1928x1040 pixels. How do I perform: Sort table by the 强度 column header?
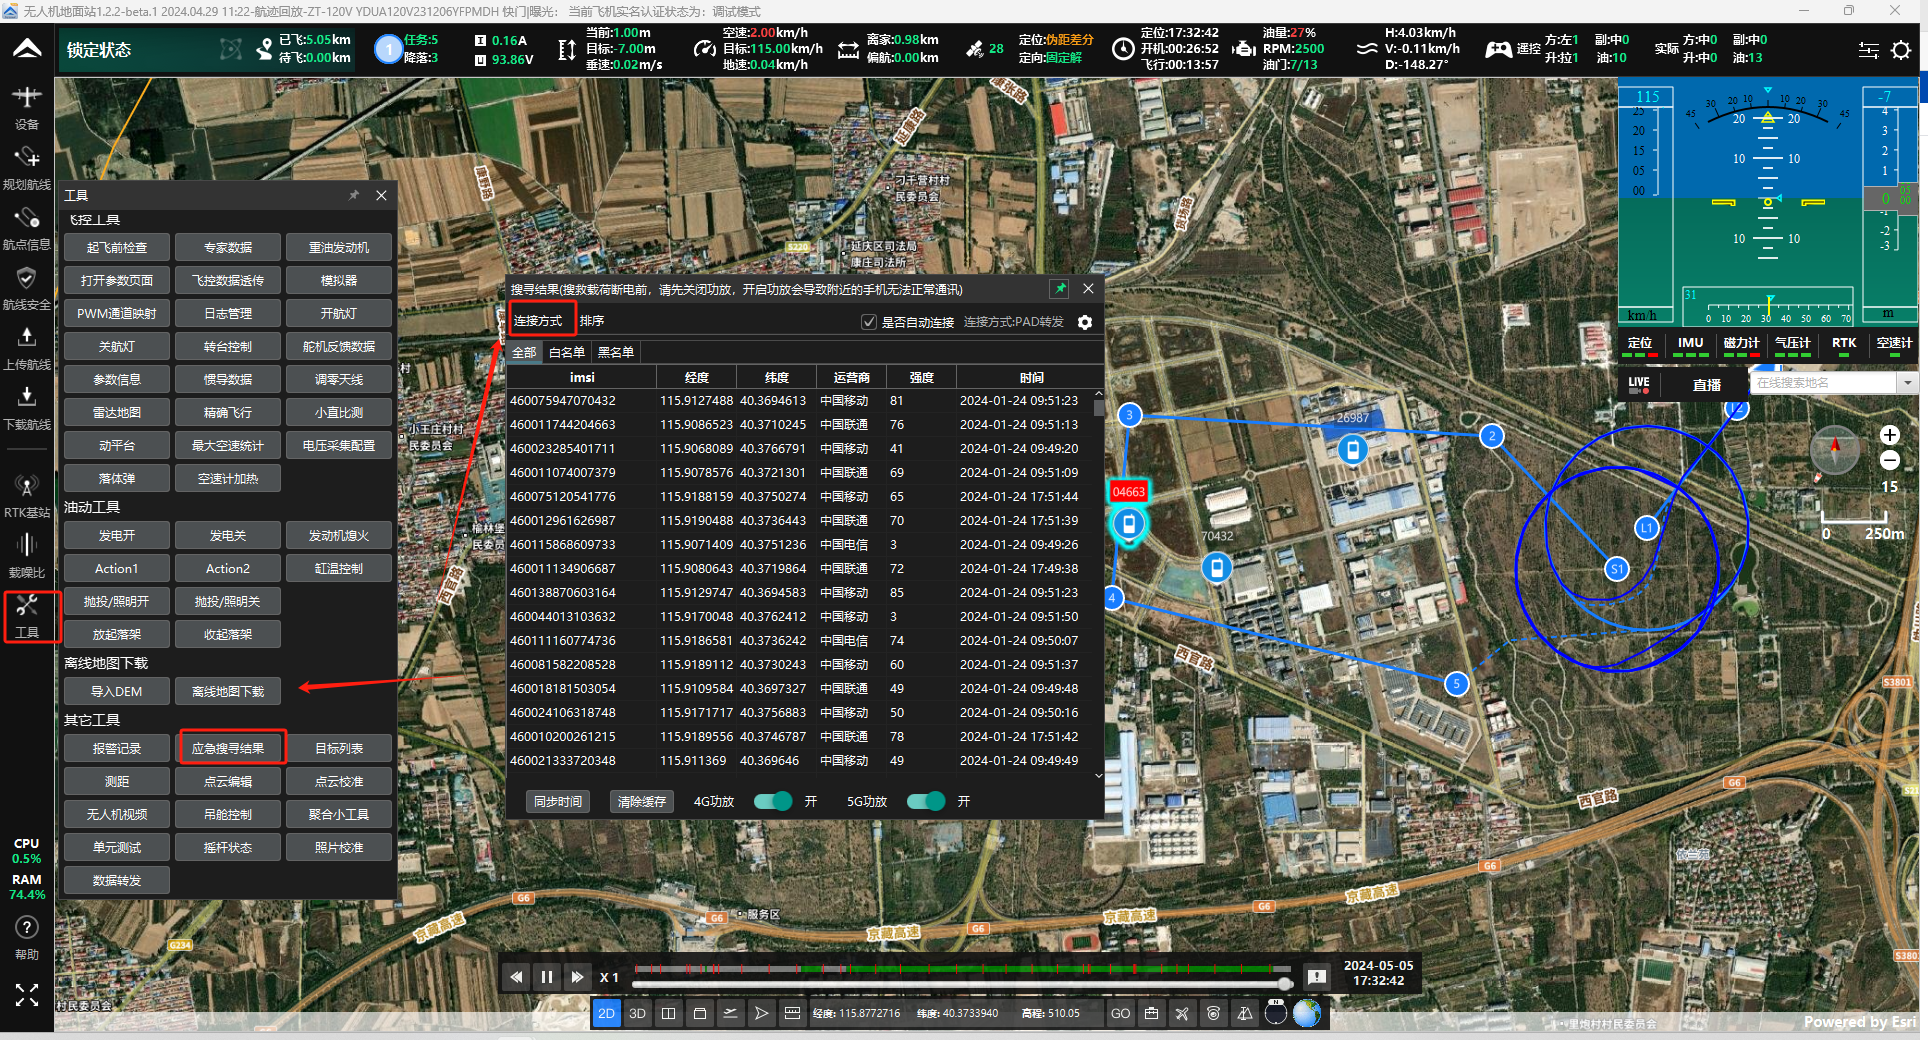pos(921,377)
